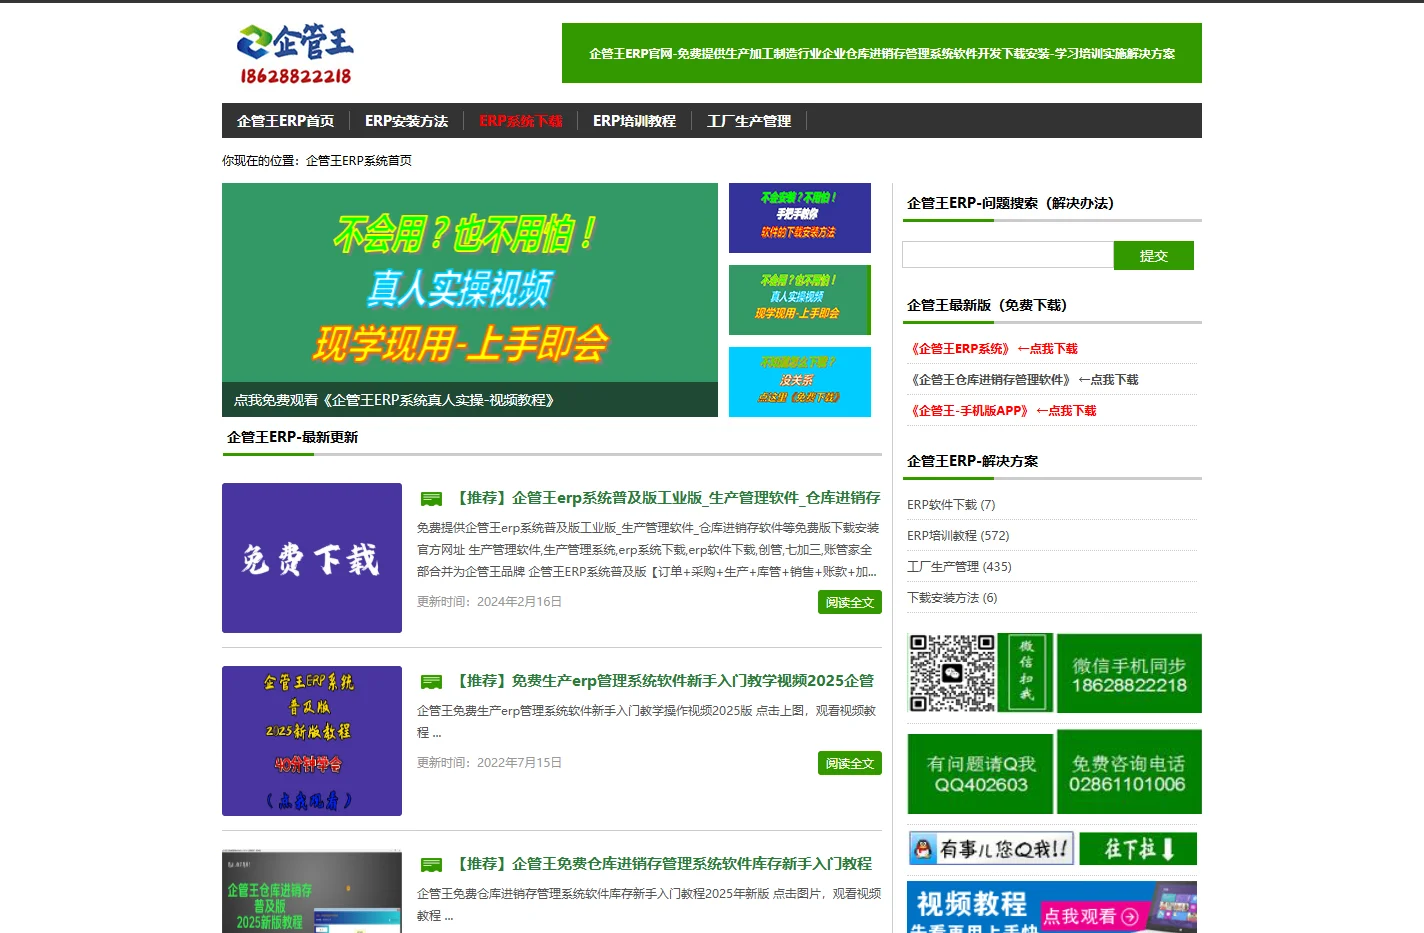Click the date text 更新时间: 2024年2月16日
The width and height of the screenshot is (1424, 933).
pyautogui.click(x=489, y=602)
